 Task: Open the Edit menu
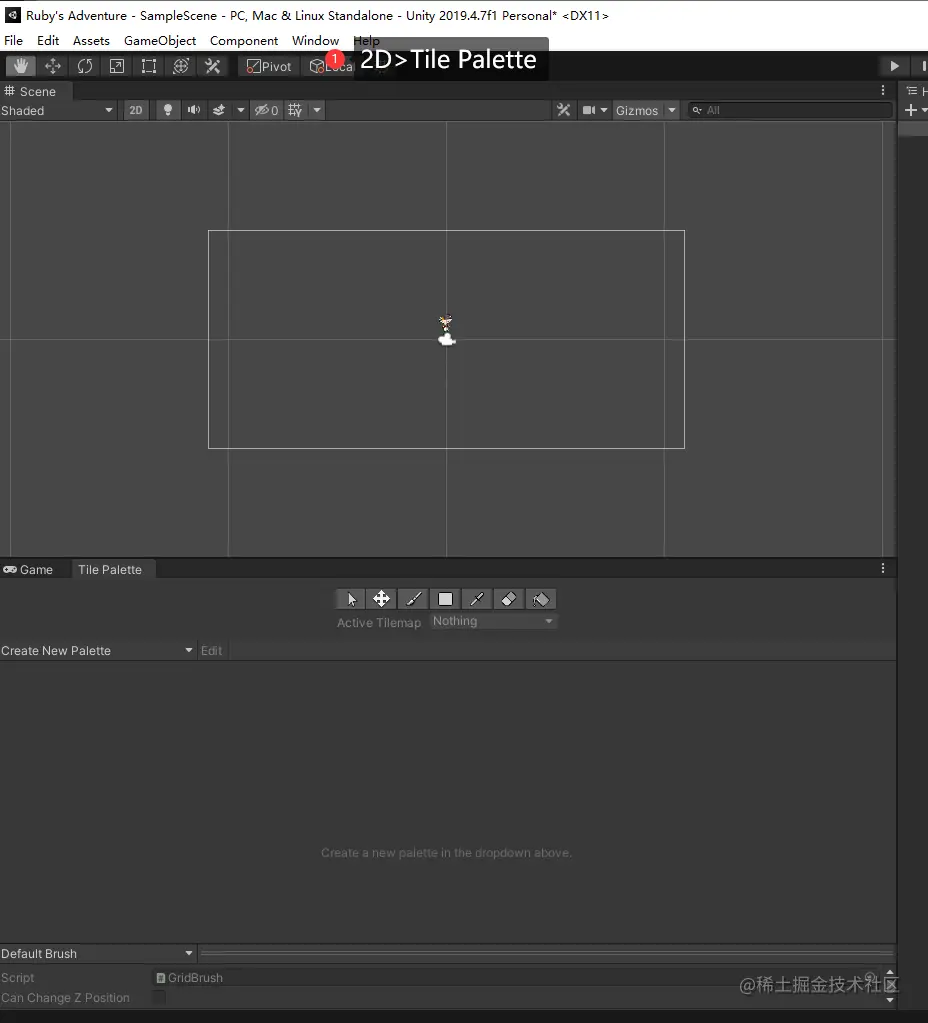(48, 40)
